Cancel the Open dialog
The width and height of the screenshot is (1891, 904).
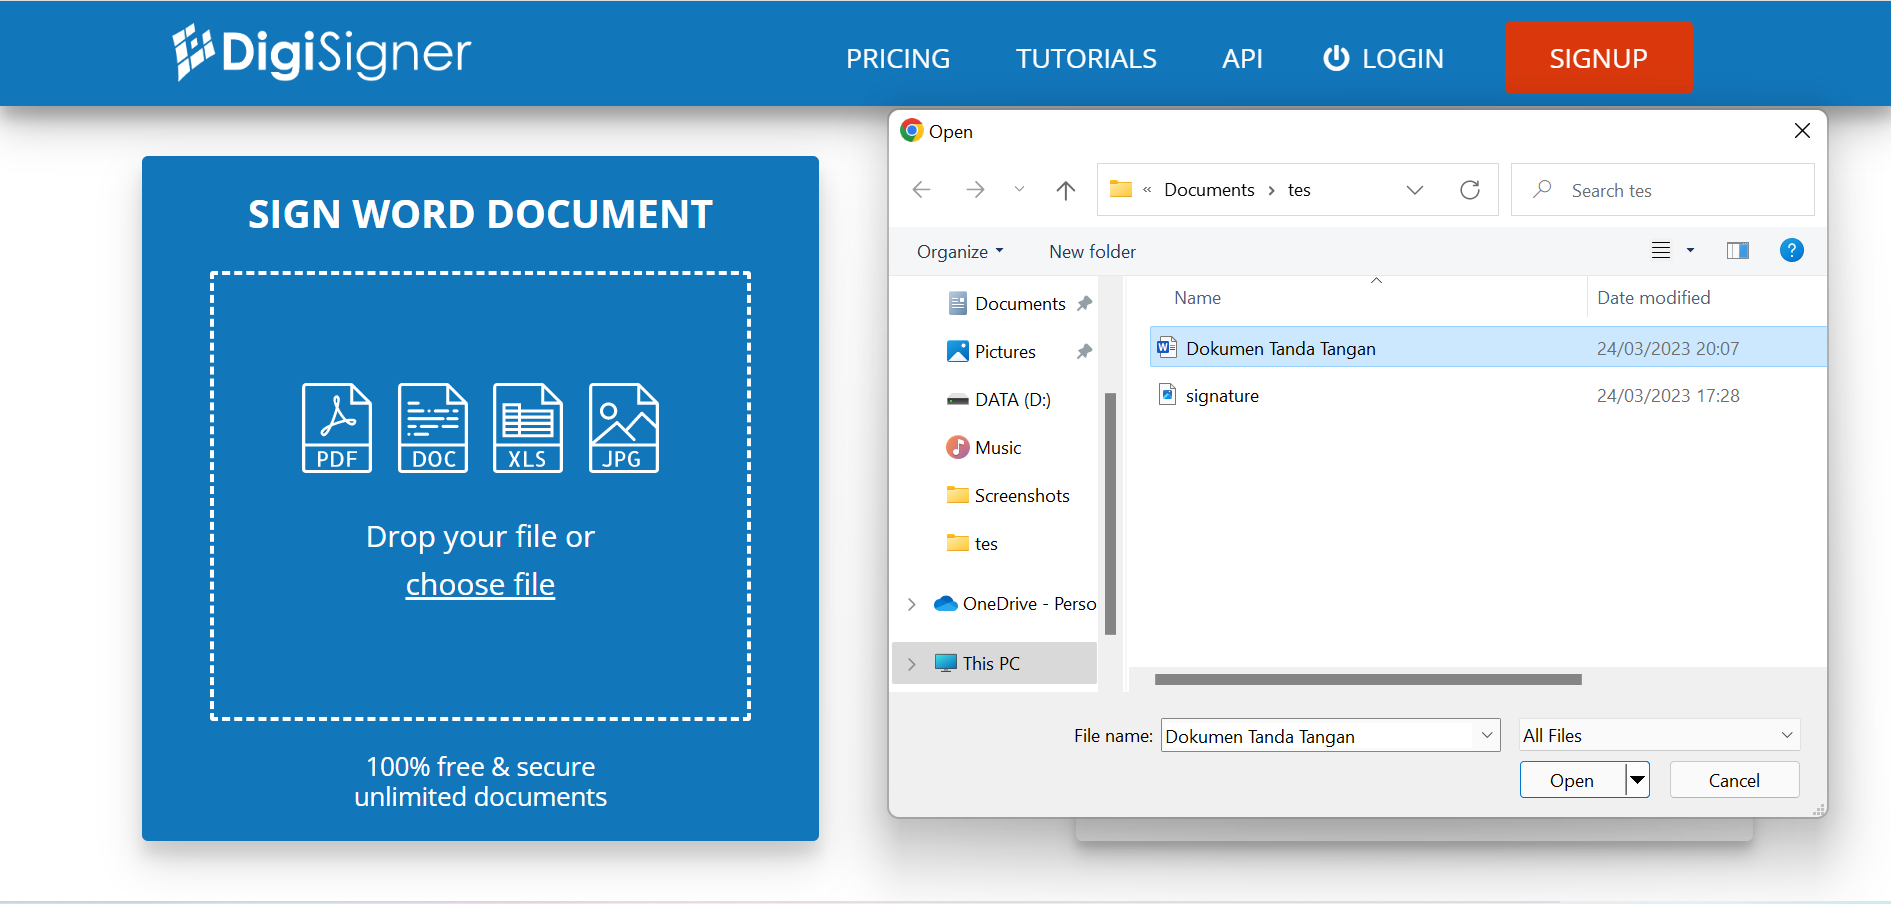[x=1734, y=780]
